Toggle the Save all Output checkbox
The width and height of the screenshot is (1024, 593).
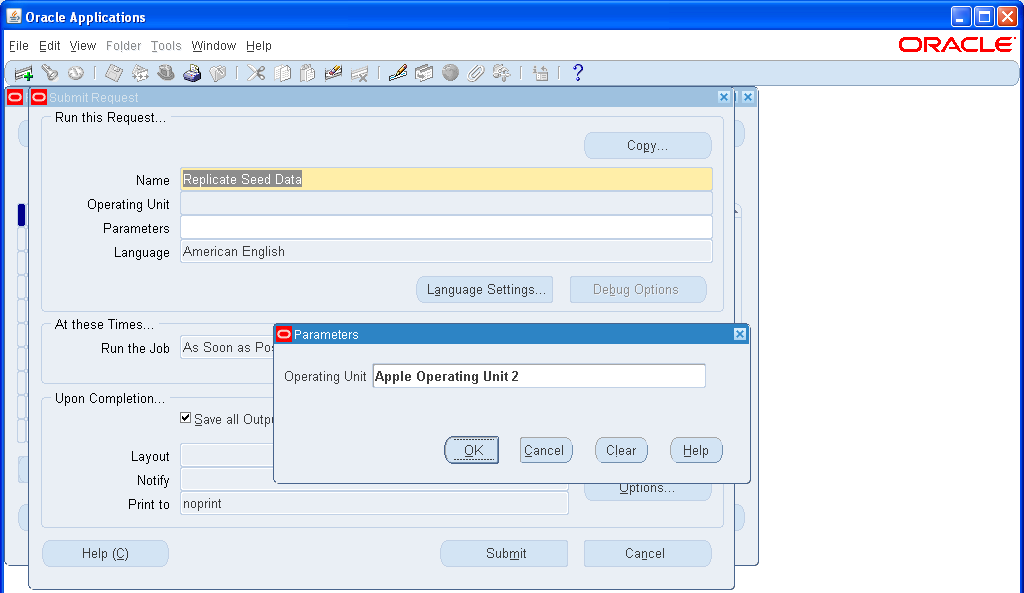[x=185, y=419]
